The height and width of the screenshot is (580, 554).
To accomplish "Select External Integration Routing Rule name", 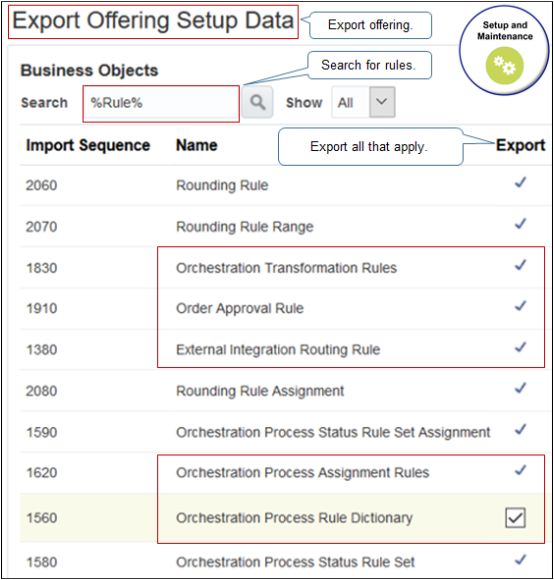I will coord(278,350).
